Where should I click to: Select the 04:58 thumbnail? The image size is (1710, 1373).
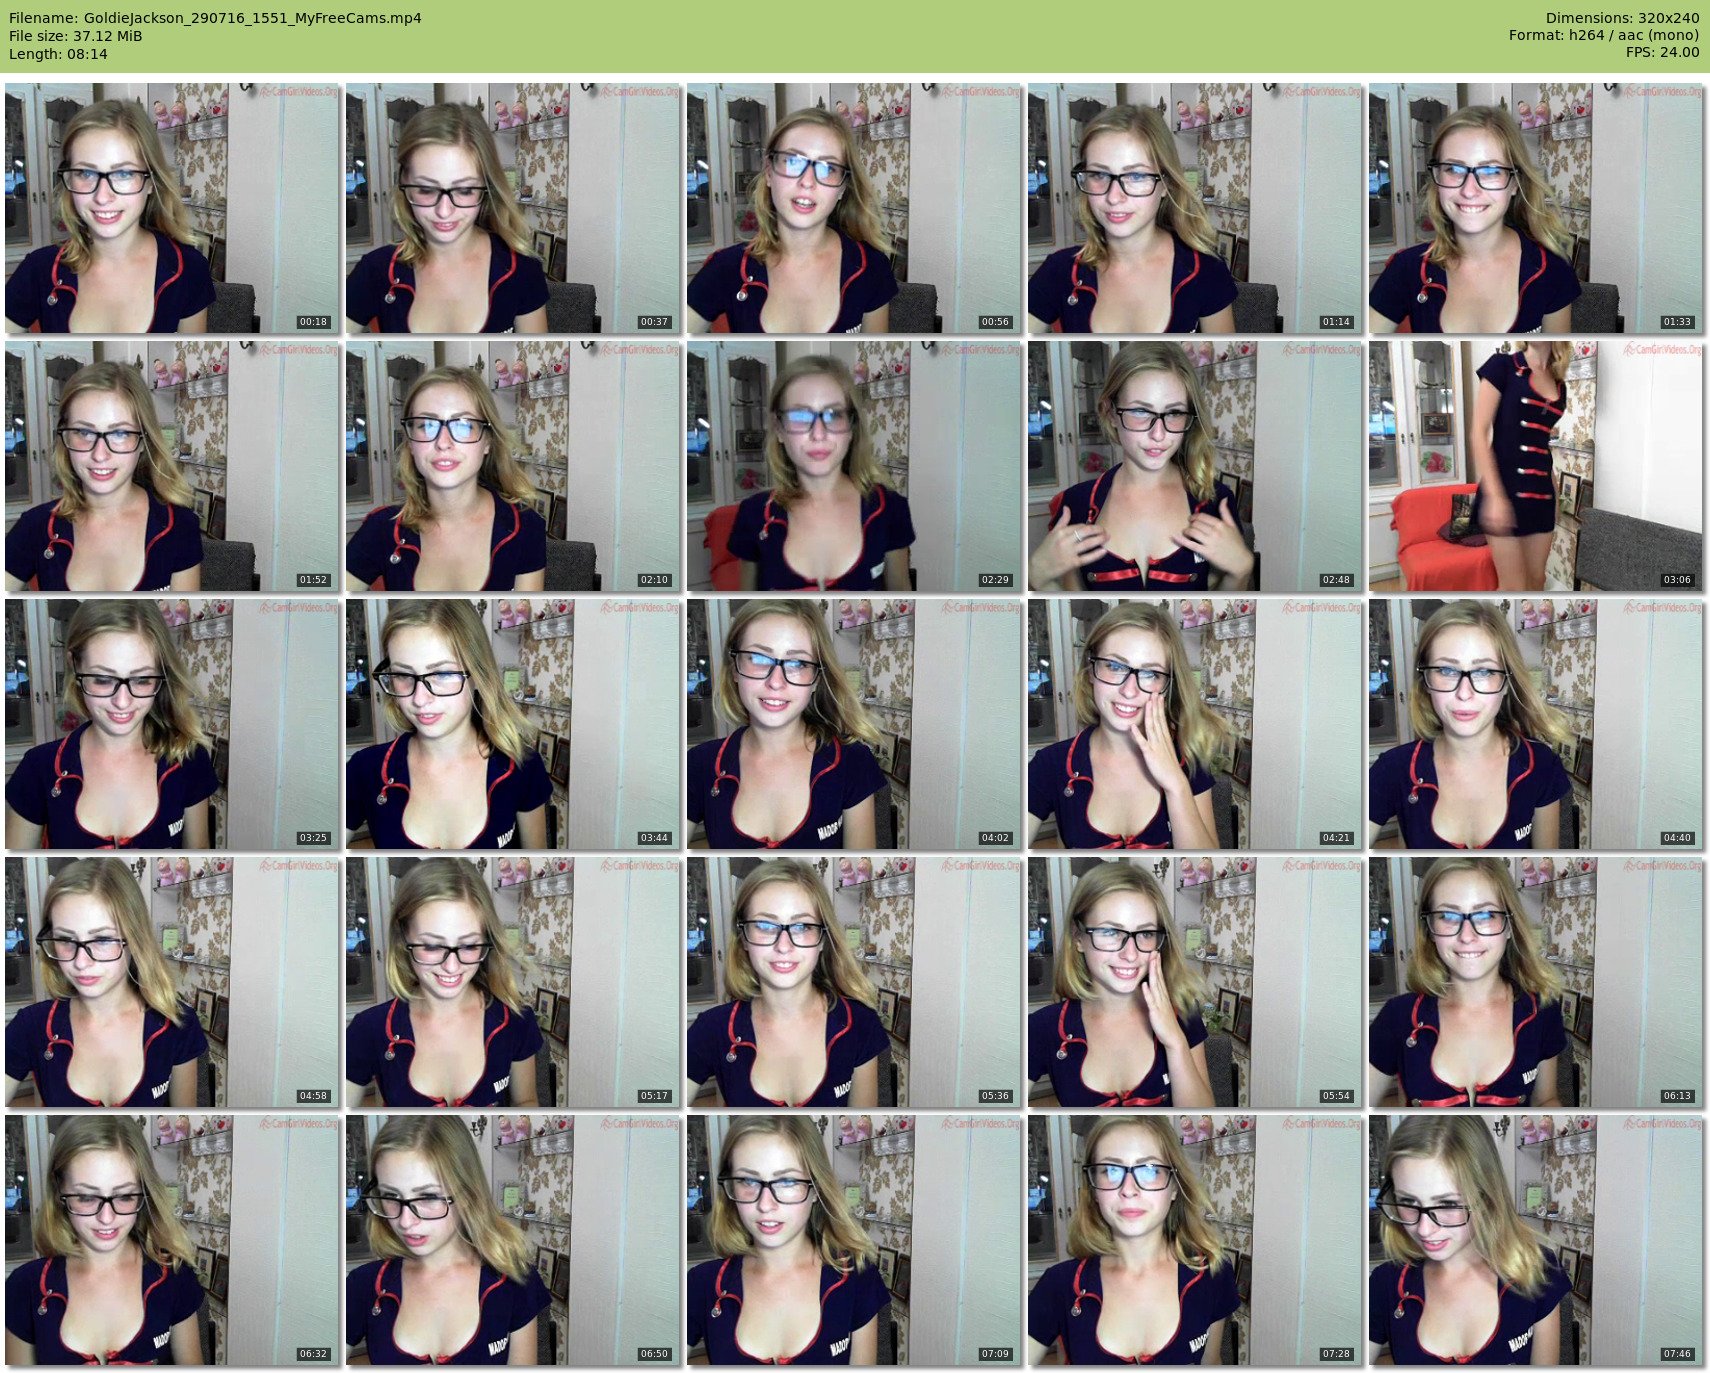pos(172,982)
